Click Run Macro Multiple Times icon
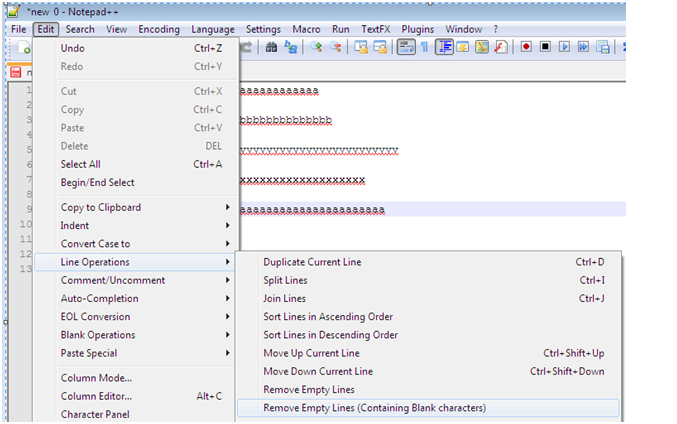The width and height of the screenshot is (677, 424). 583,46
